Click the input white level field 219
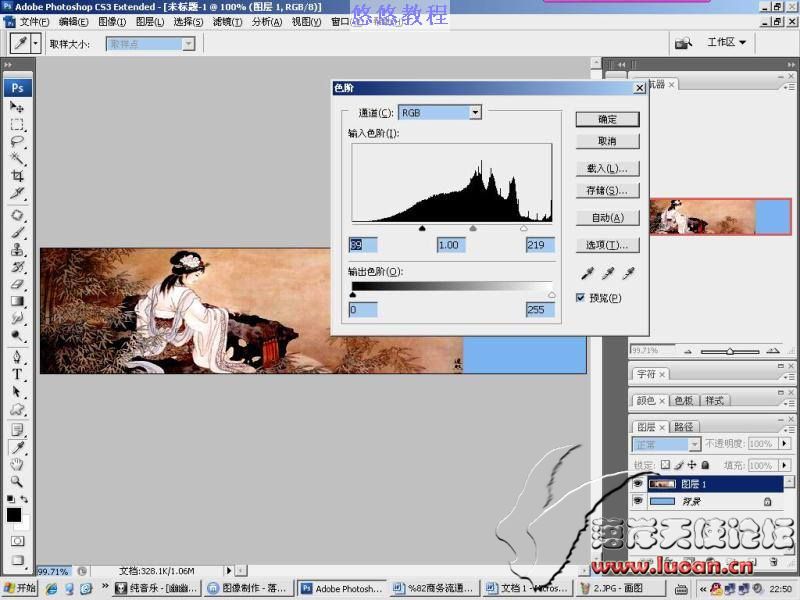800x600 pixels. click(540, 245)
